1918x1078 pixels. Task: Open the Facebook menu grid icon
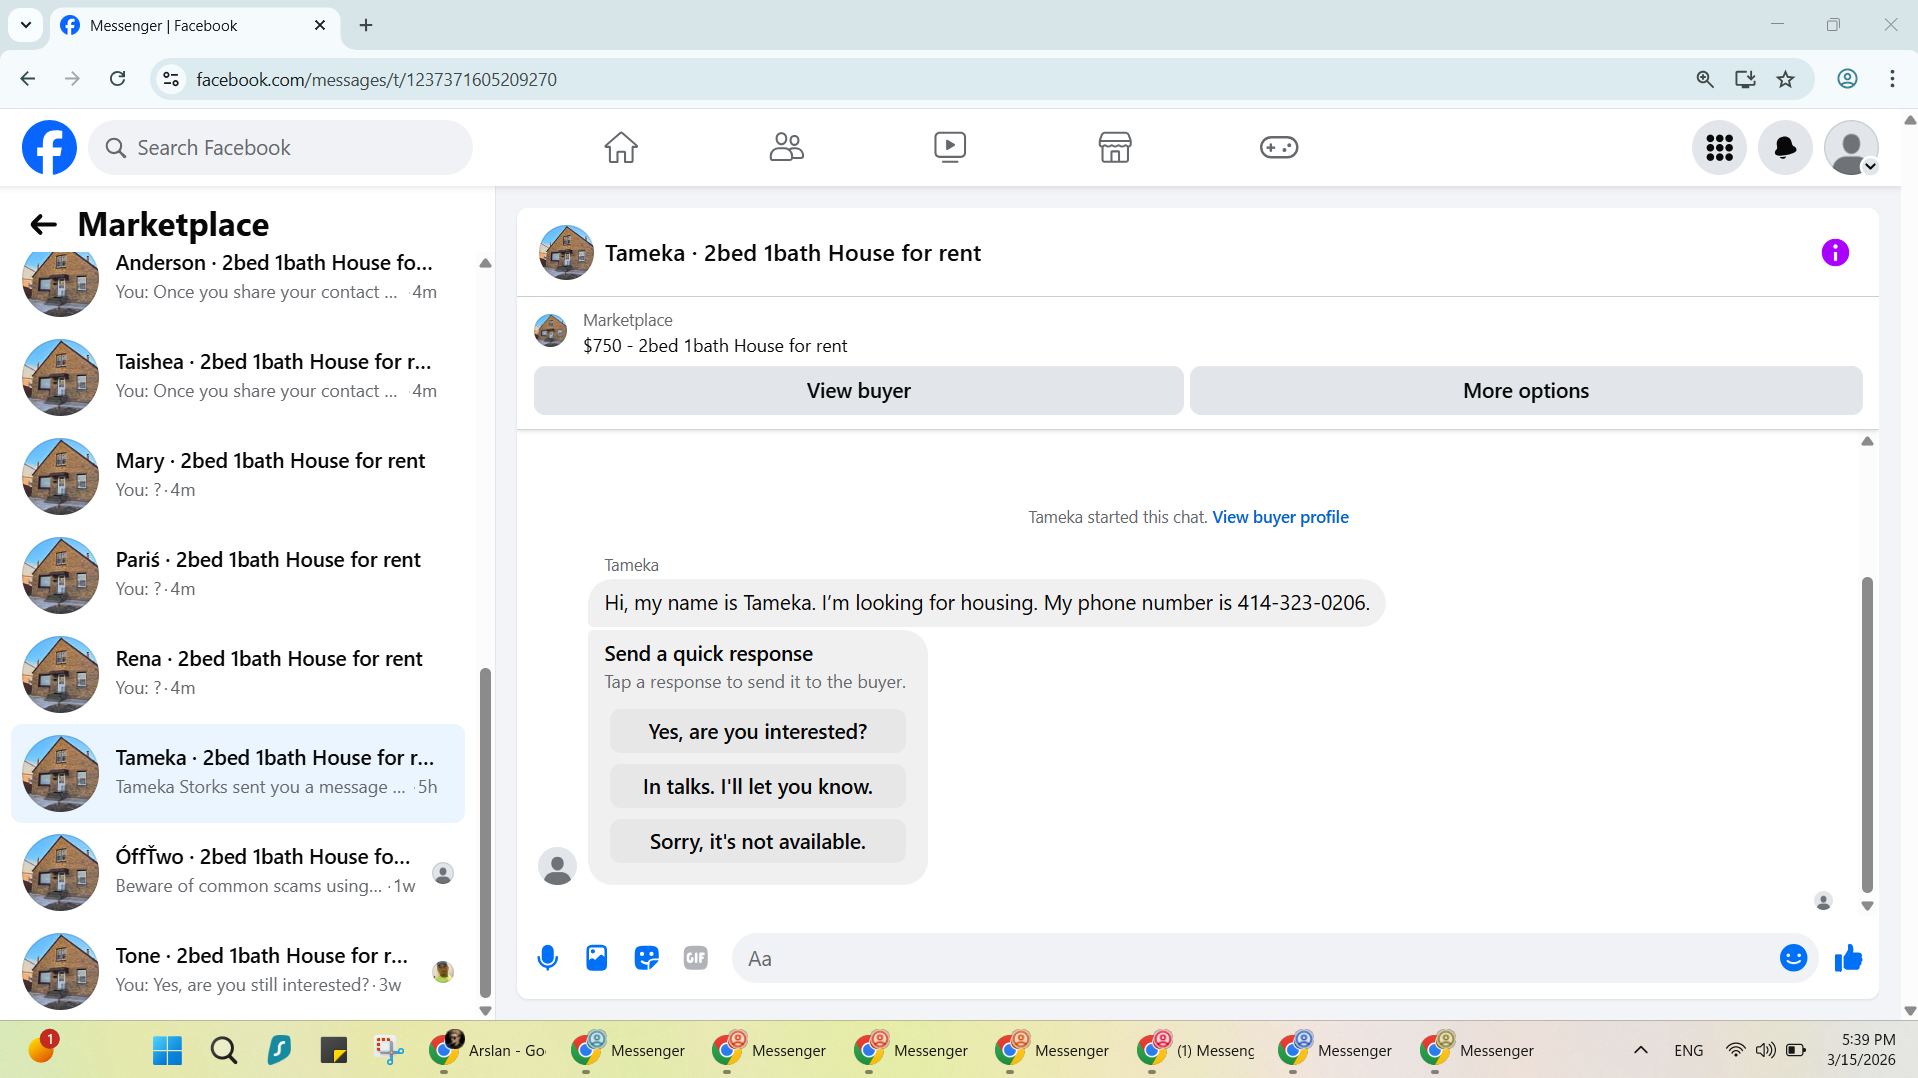tap(1719, 148)
